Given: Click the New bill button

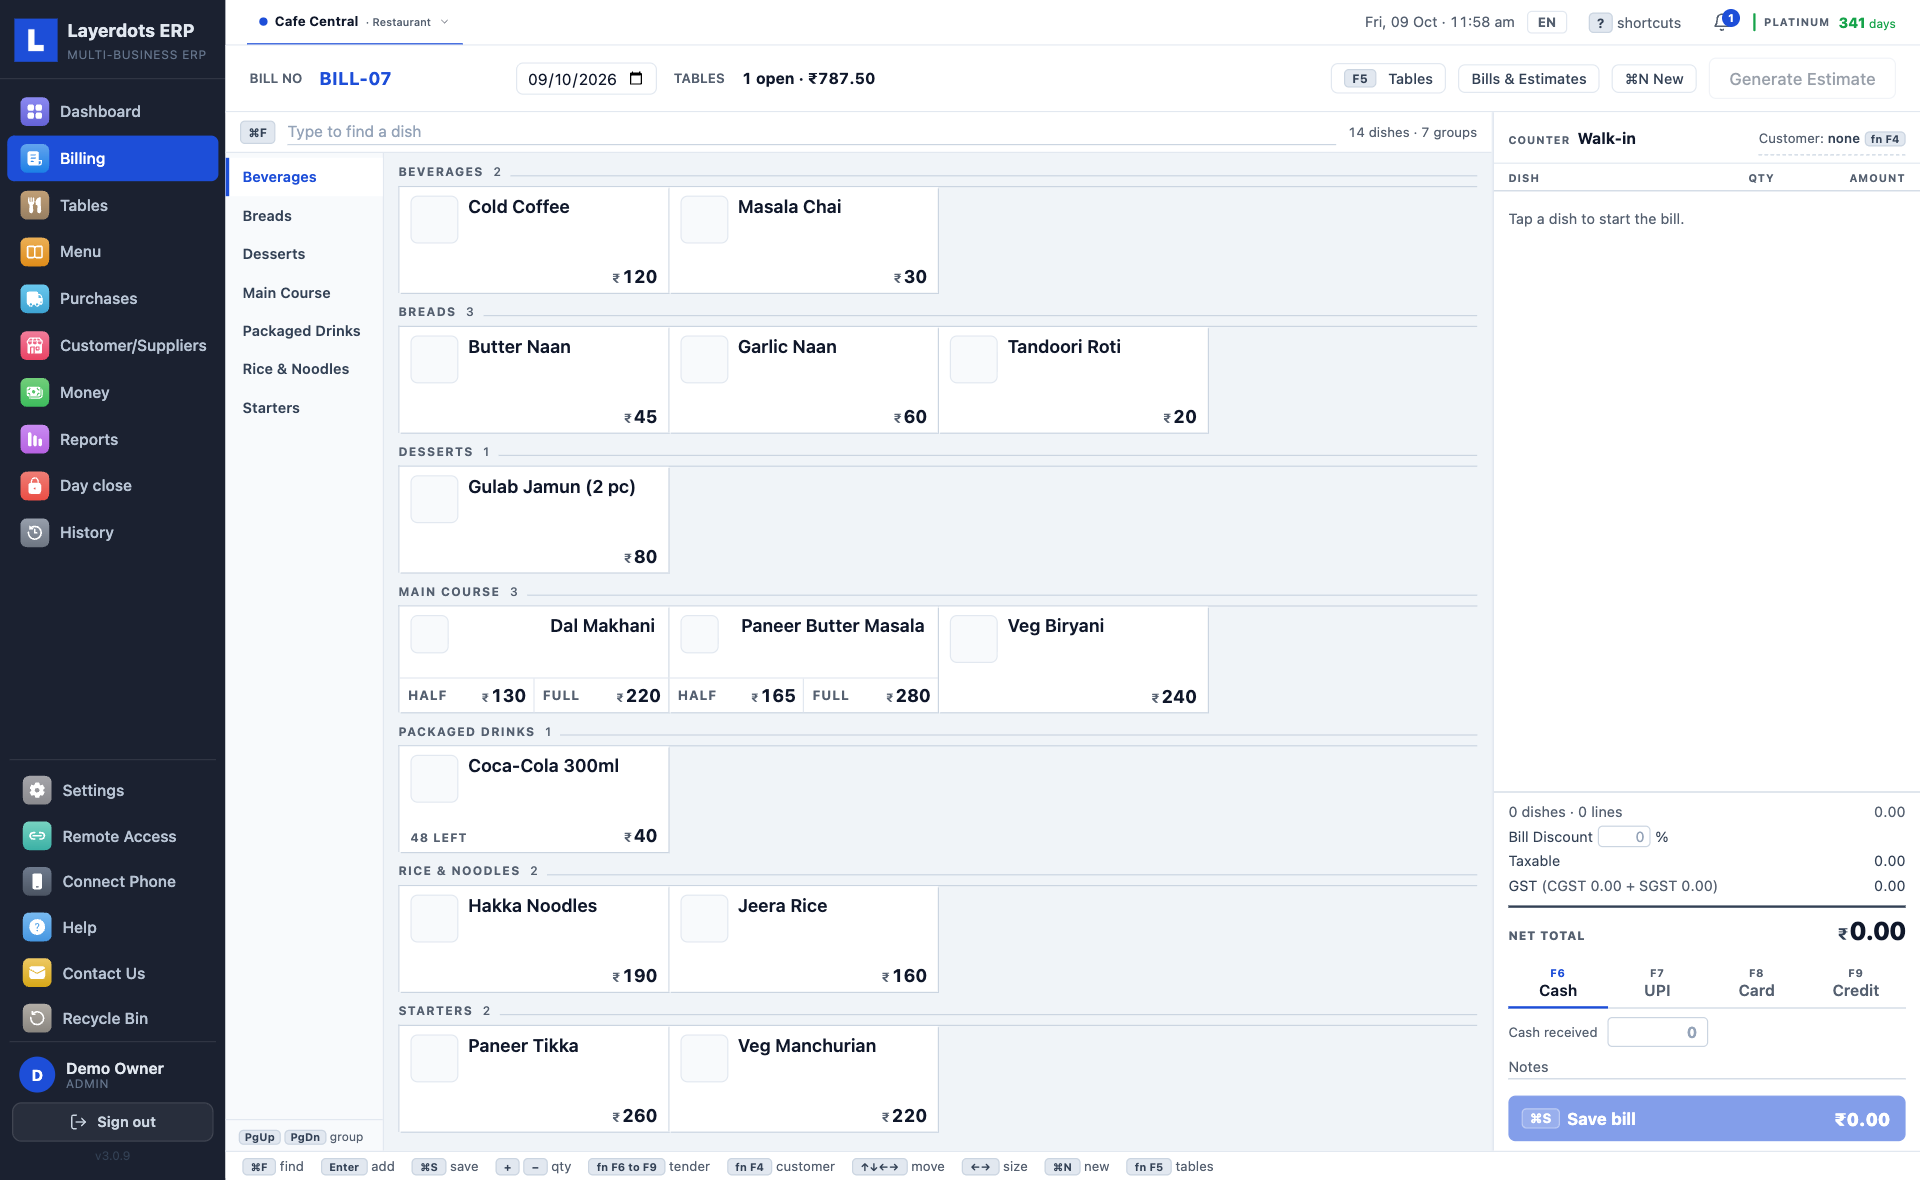Looking at the screenshot, I should point(1654,79).
